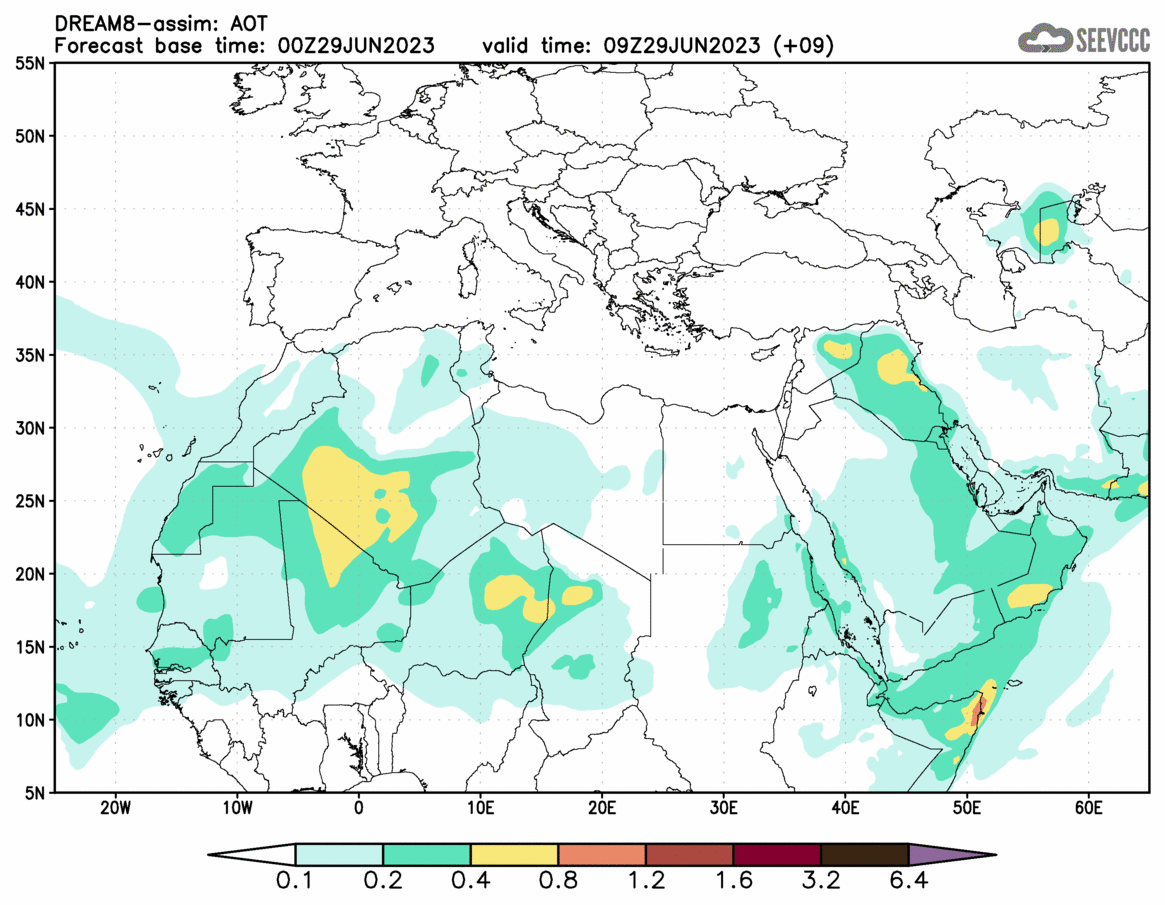Click the 0.1 colorbar value

(295, 881)
